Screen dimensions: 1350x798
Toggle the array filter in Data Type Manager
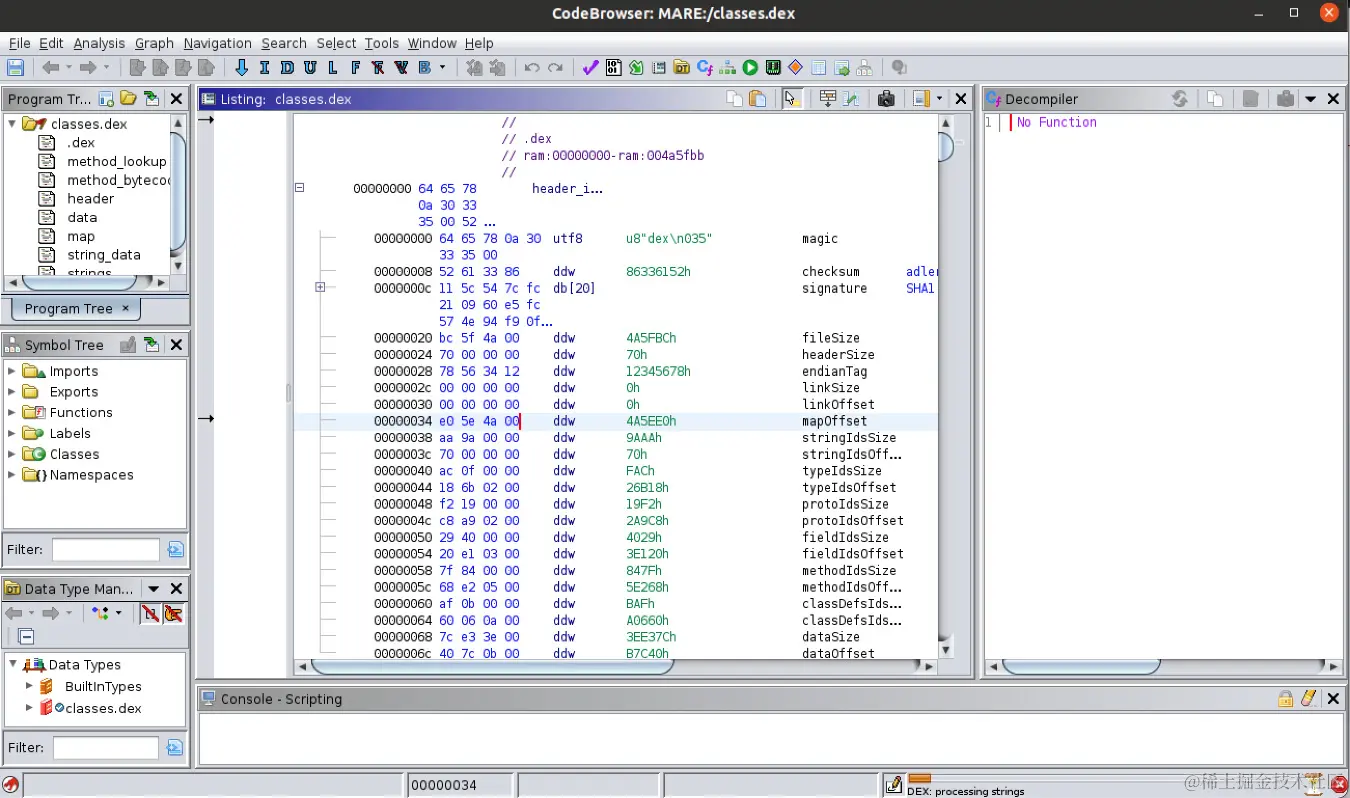[x=150, y=613]
